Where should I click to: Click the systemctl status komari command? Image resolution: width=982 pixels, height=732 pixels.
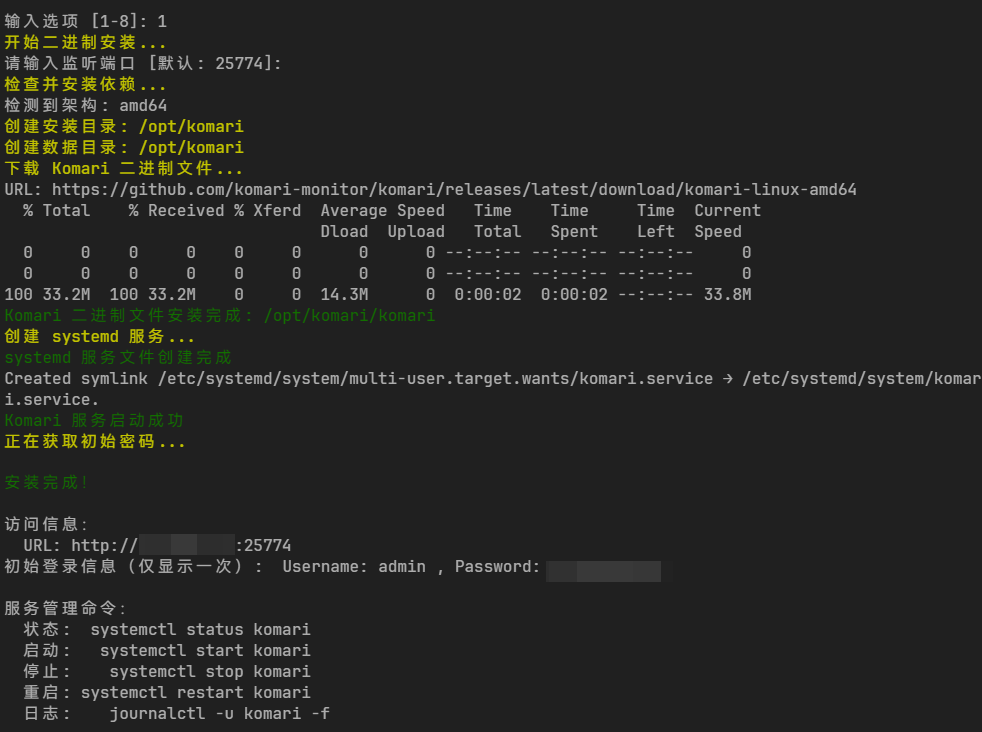pyautogui.click(x=200, y=630)
